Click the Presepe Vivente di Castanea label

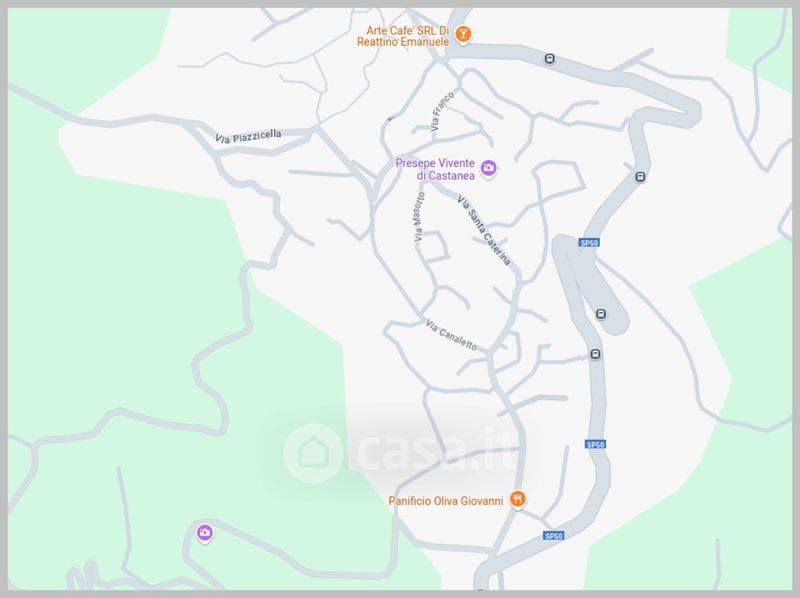click(436, 169)
